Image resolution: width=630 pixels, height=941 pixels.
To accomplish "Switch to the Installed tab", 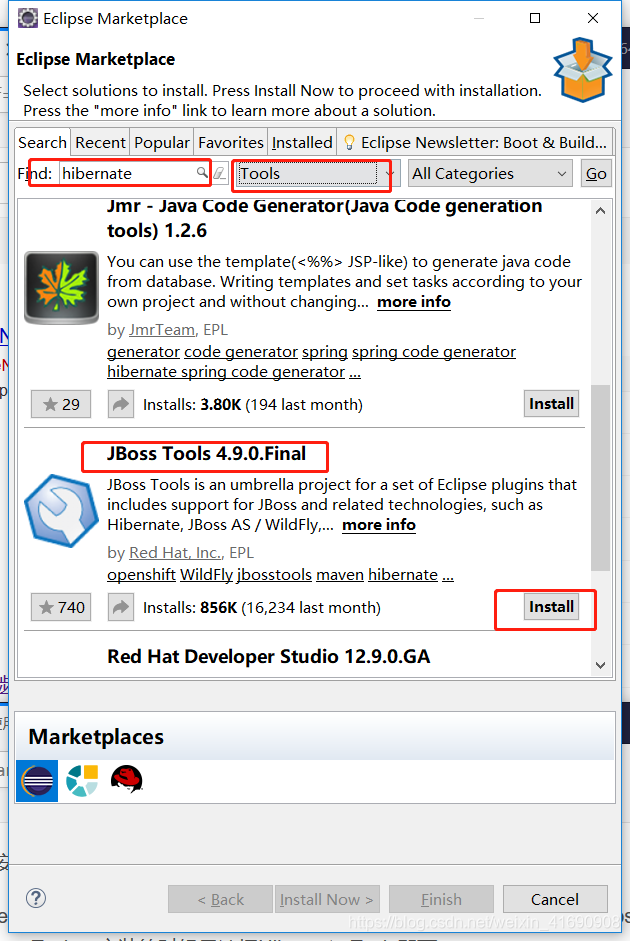I will [302, 142].
